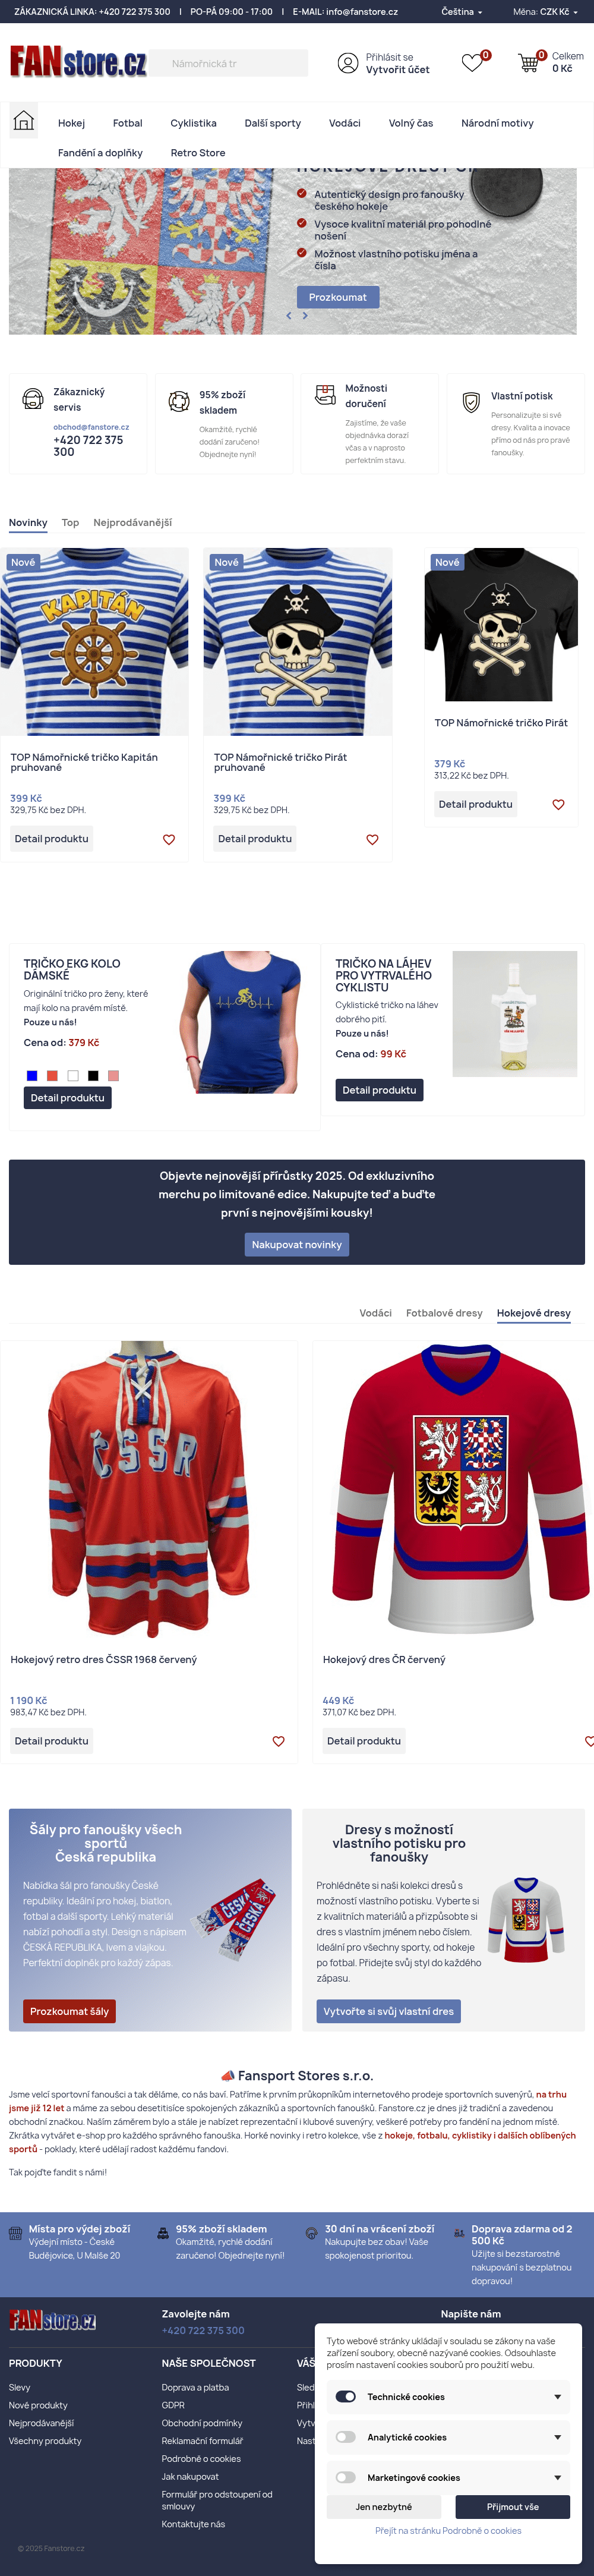Viewport: 594px width, 2576px height.
Task: Enable Marketingové cookies switch
Action: (346, 2477)
